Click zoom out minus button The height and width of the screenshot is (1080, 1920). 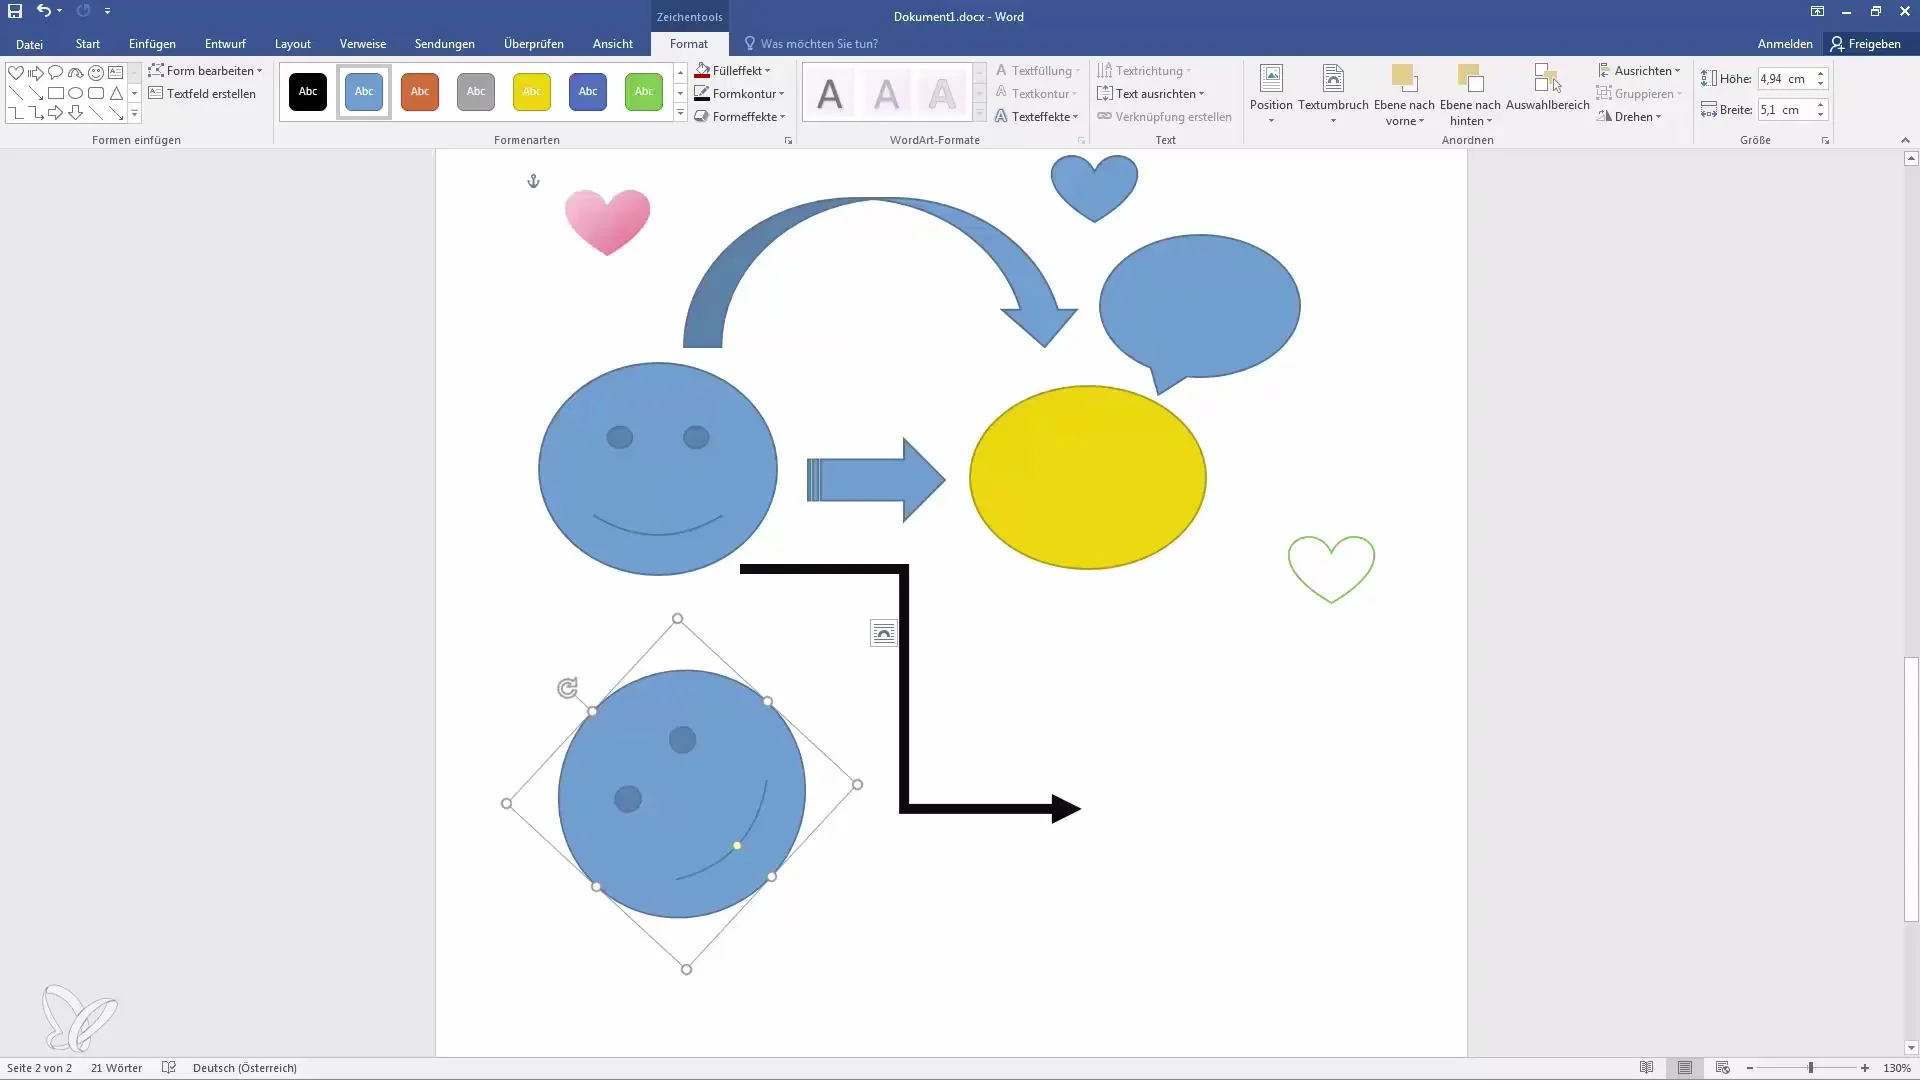tap(1750, 1068)
